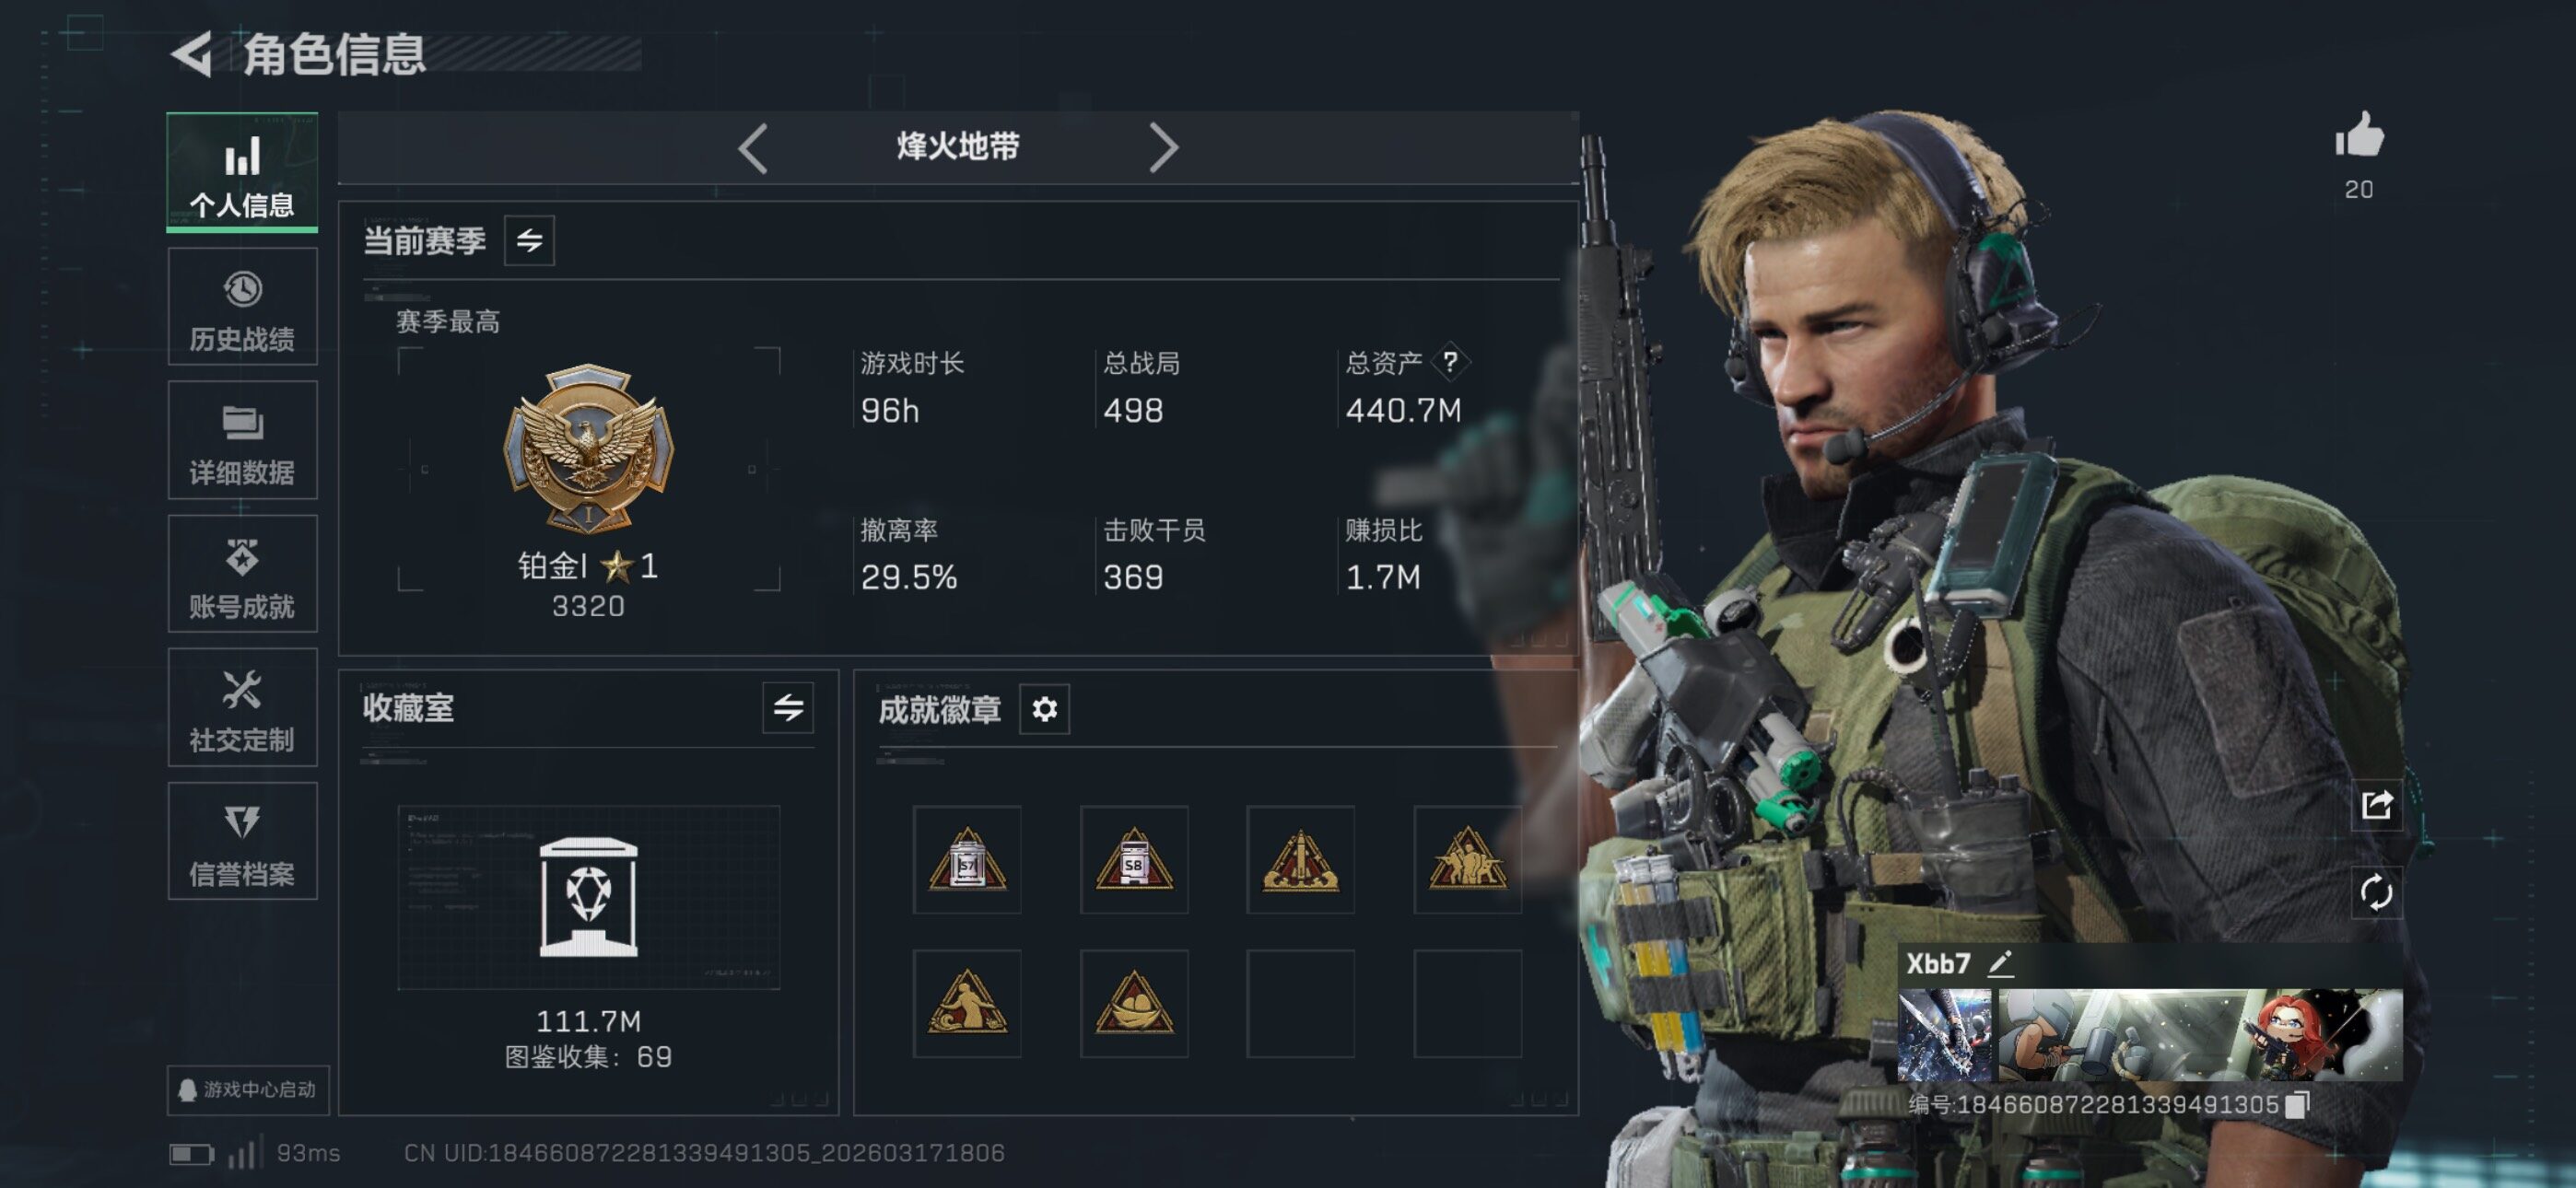2576x1188 pixels.
Task: Toggle the 收藏室 swap view button
Action: (x=788, y=708)
